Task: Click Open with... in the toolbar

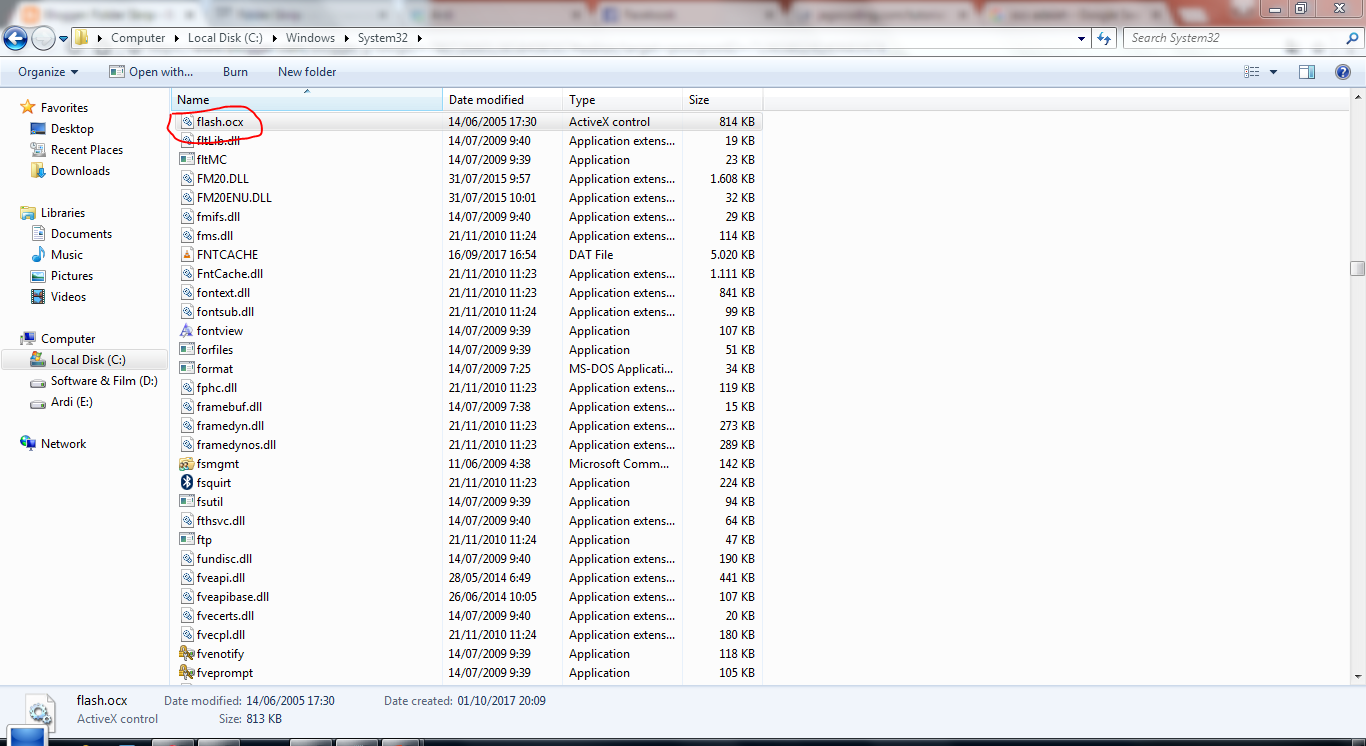Action: tap(152, 71)
